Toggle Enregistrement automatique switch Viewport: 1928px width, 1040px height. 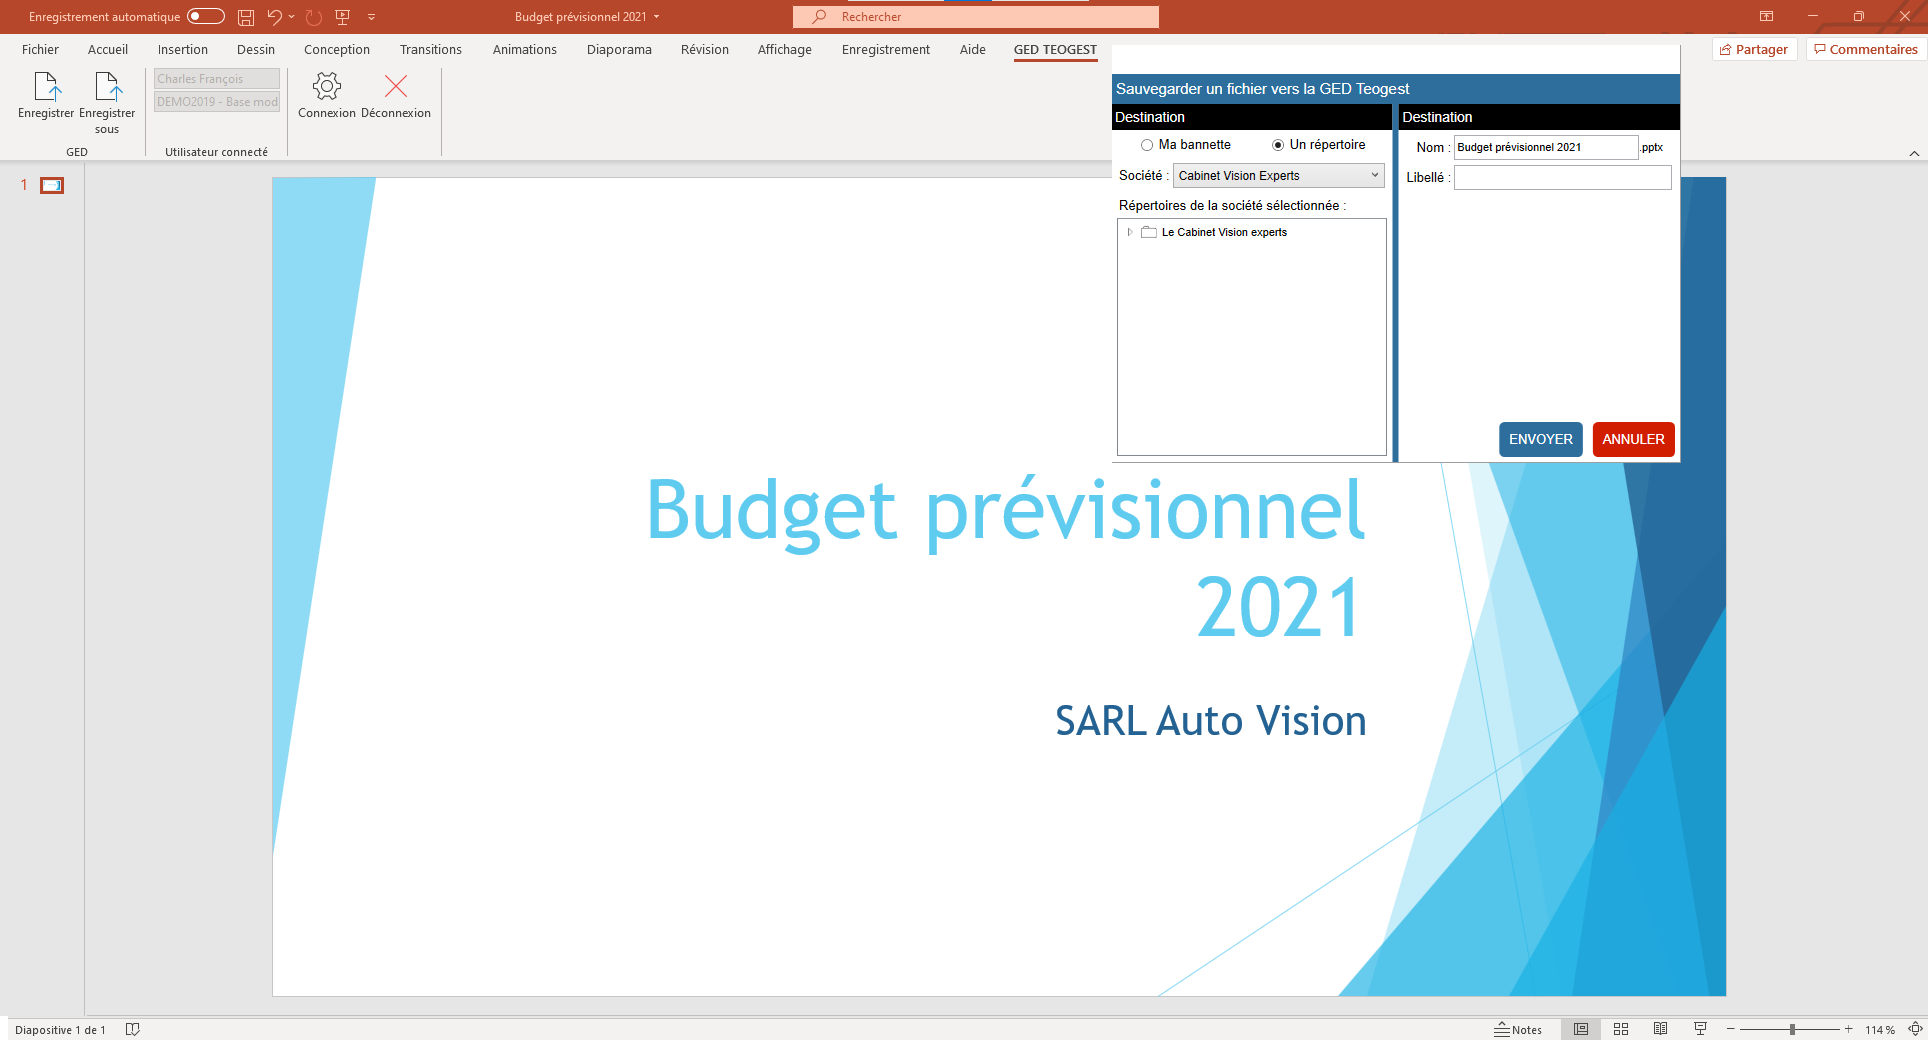click(206, 17)
